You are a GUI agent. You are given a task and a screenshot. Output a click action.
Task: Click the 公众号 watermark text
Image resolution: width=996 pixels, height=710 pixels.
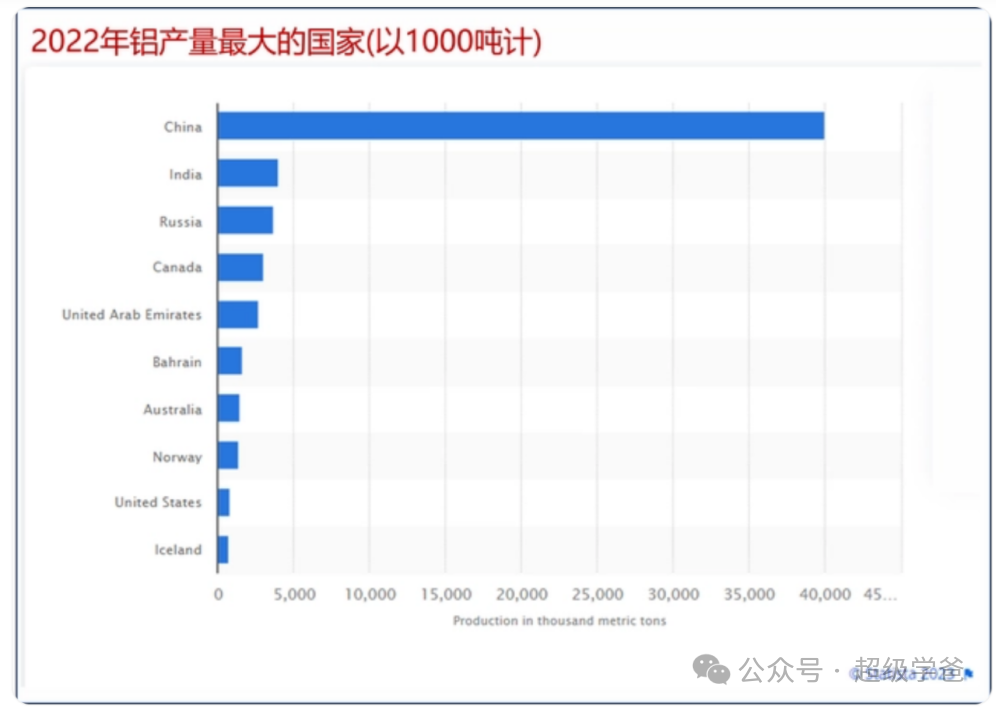coord(780,670)
